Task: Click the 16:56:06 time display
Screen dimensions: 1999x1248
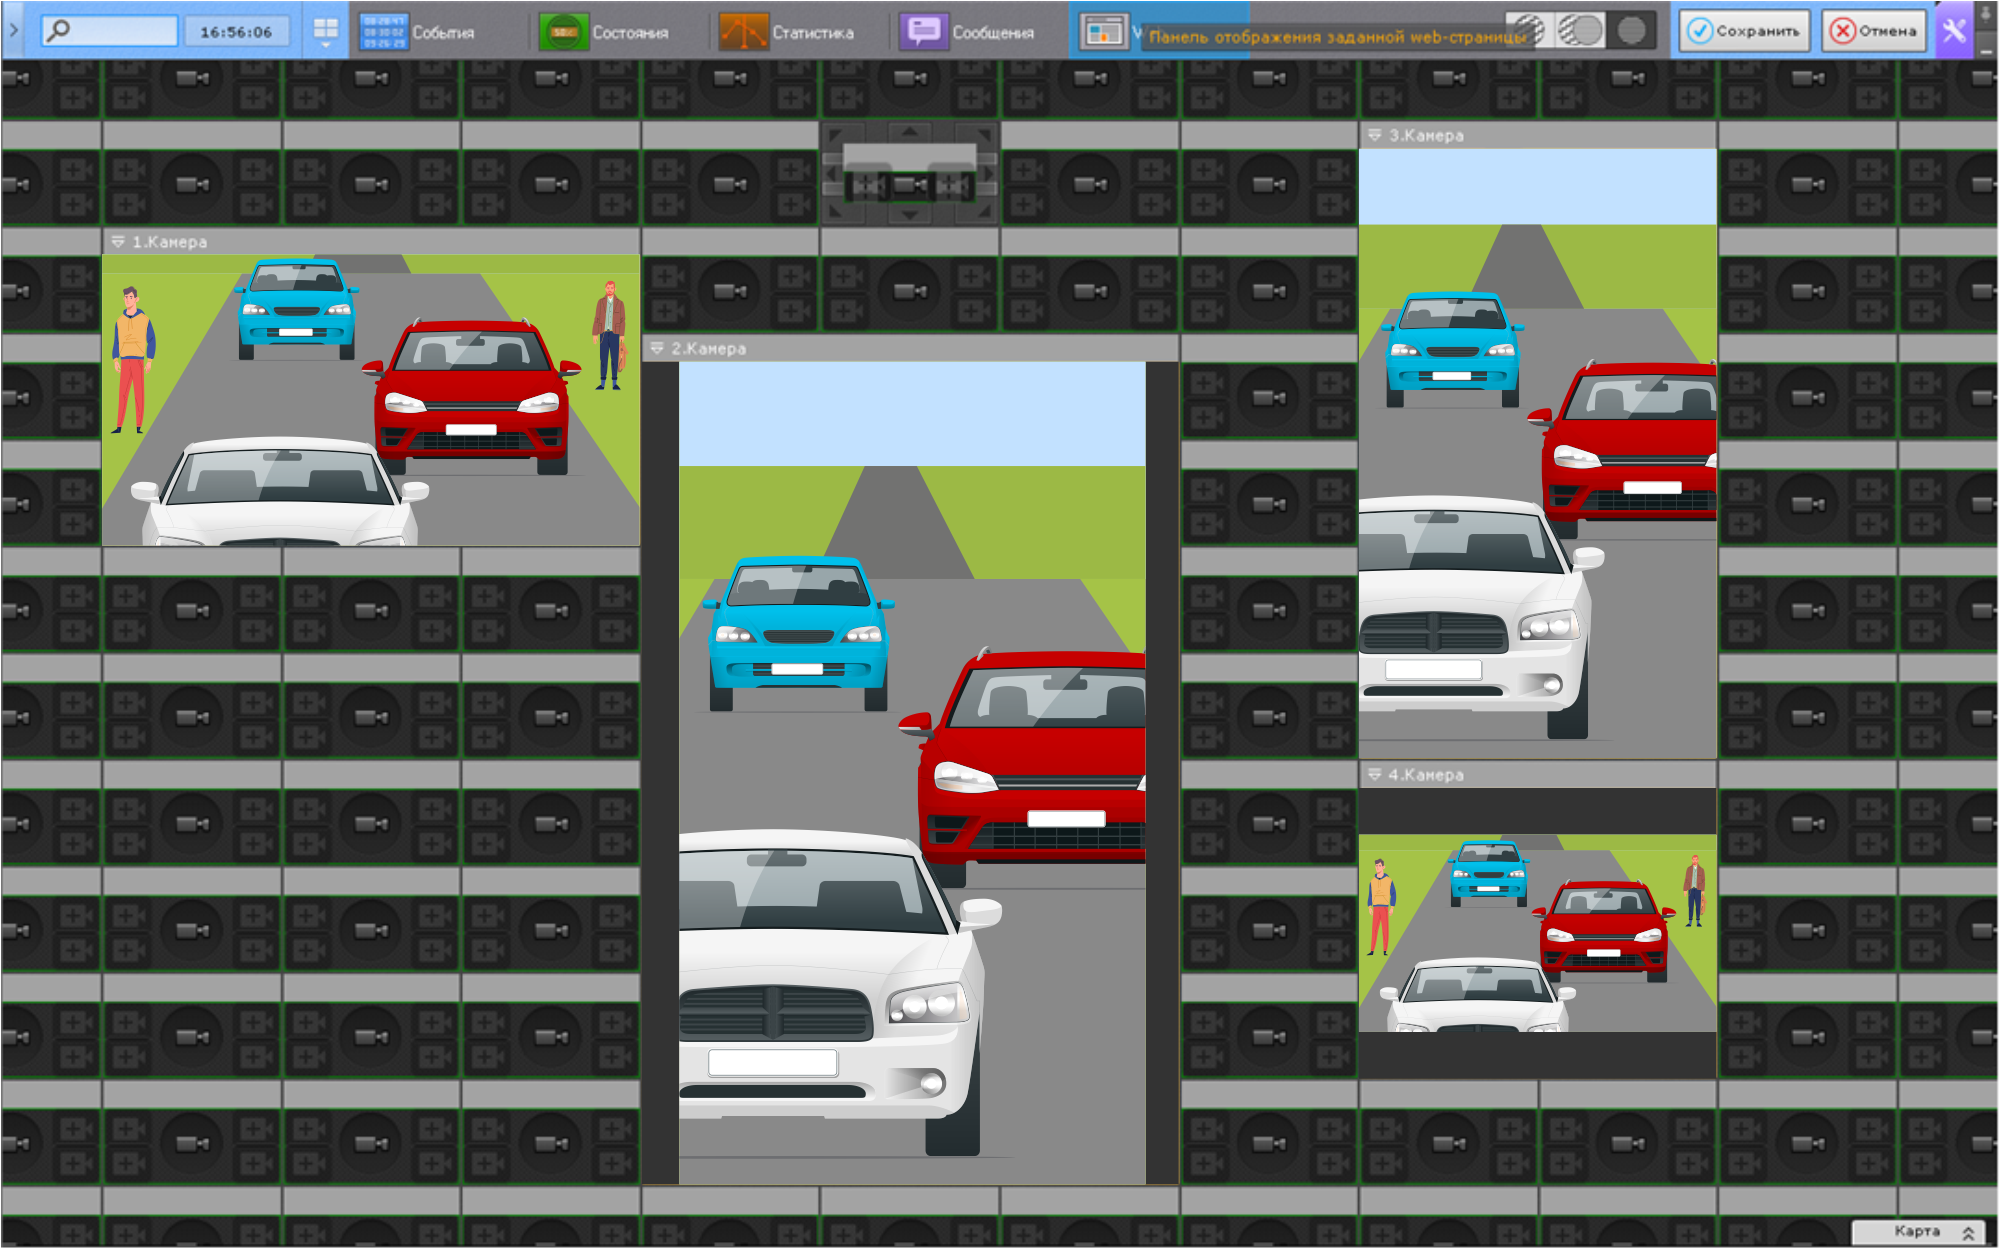Action: [236, 32]
